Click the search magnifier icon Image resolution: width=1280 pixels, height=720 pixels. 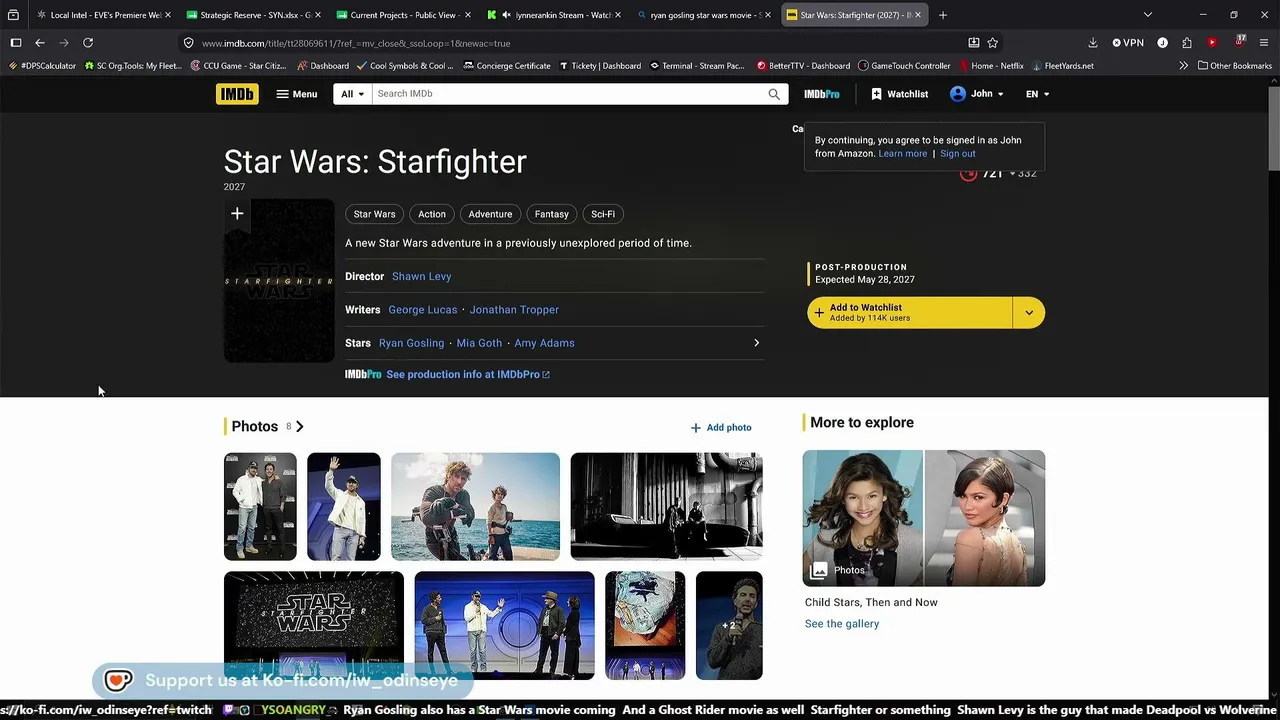tap(774, 94)
